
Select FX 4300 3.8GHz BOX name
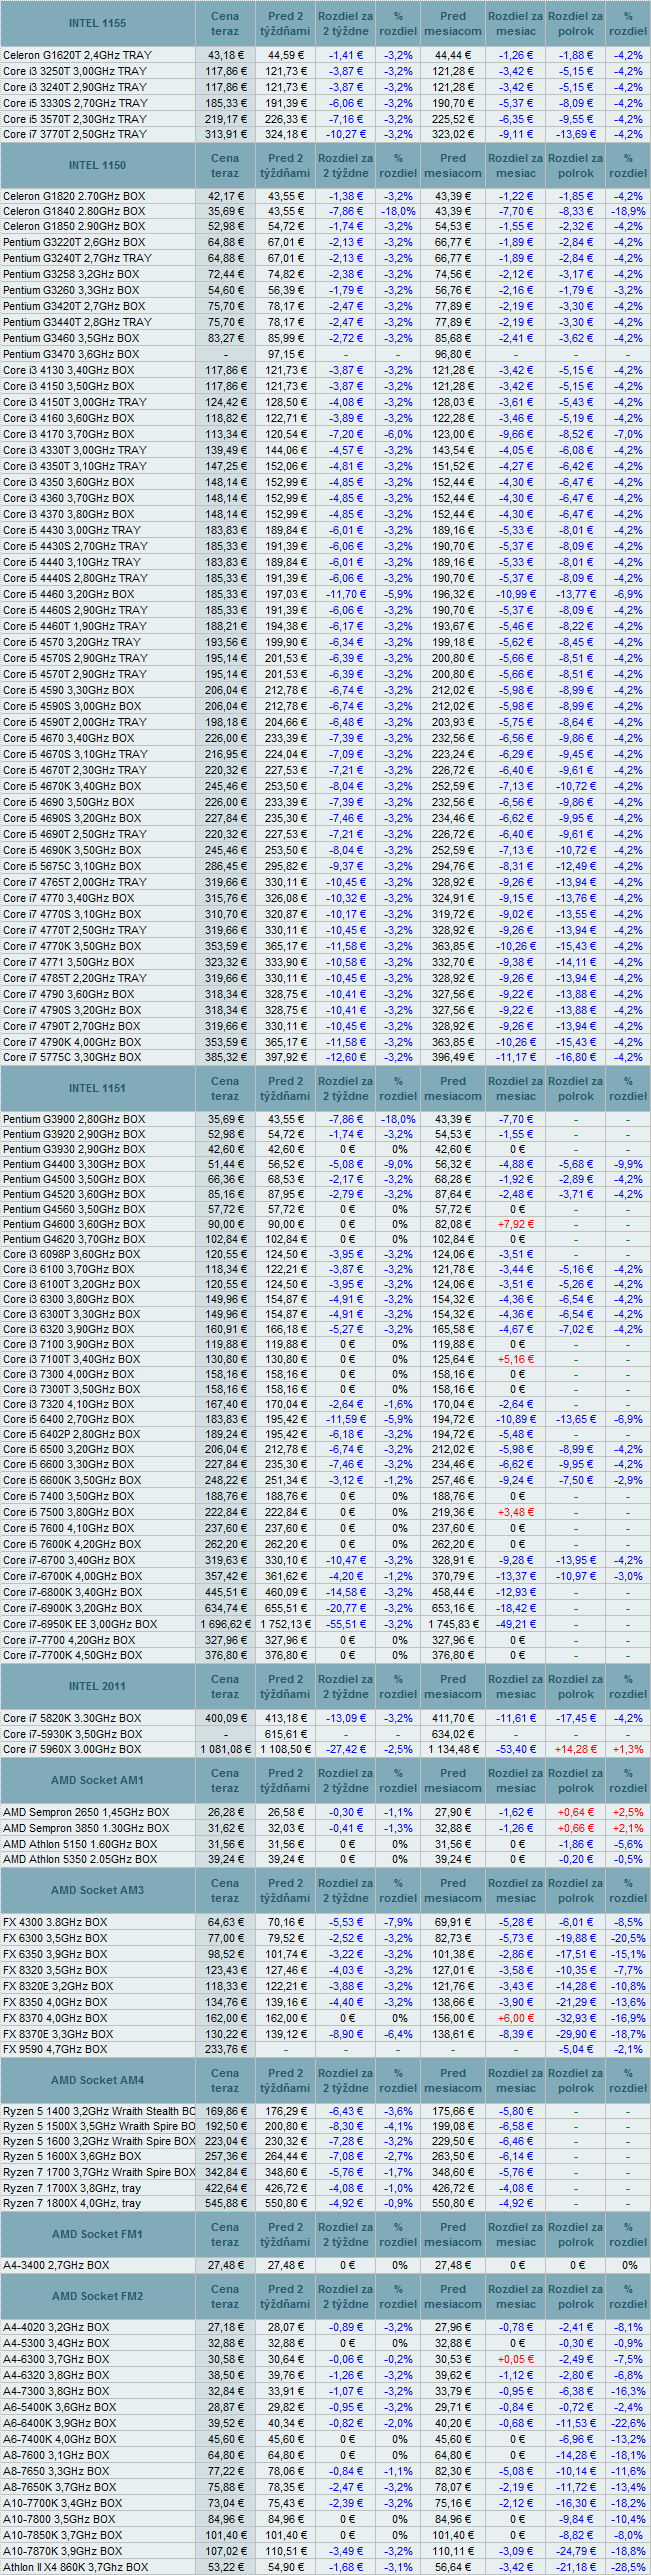pyautogui.click(x=55, y=1922)
